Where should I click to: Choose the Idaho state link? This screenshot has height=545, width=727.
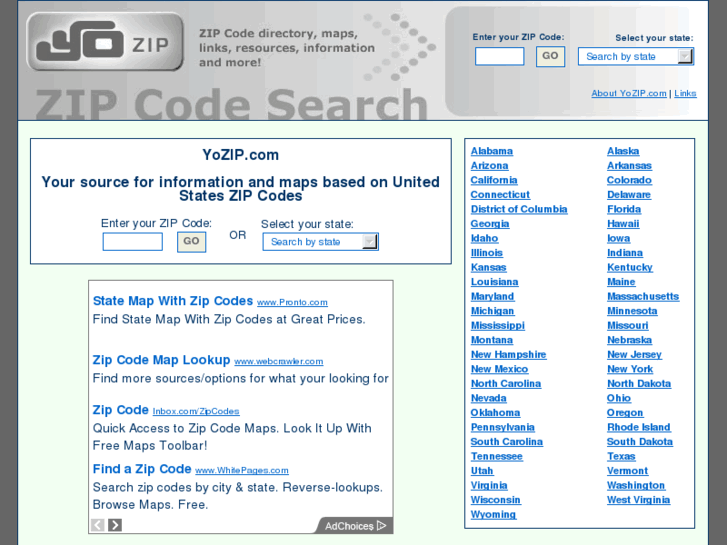485,238
